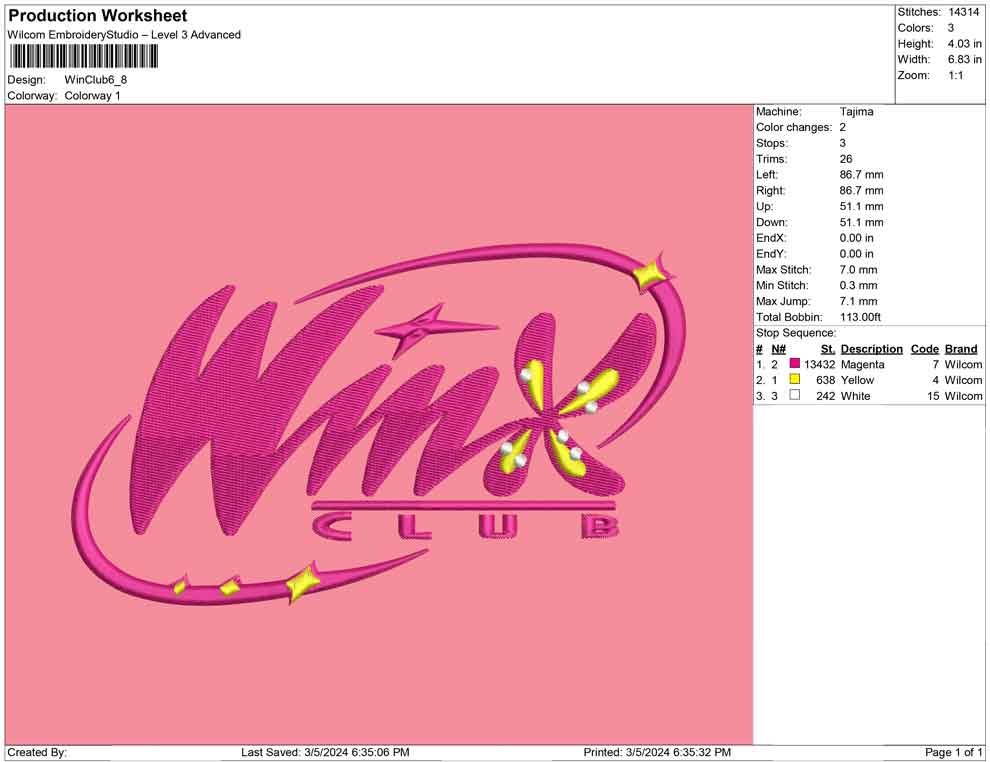Click the Yellow color swatch in stop sequence

pyautogui.click(x=794, y=379)
